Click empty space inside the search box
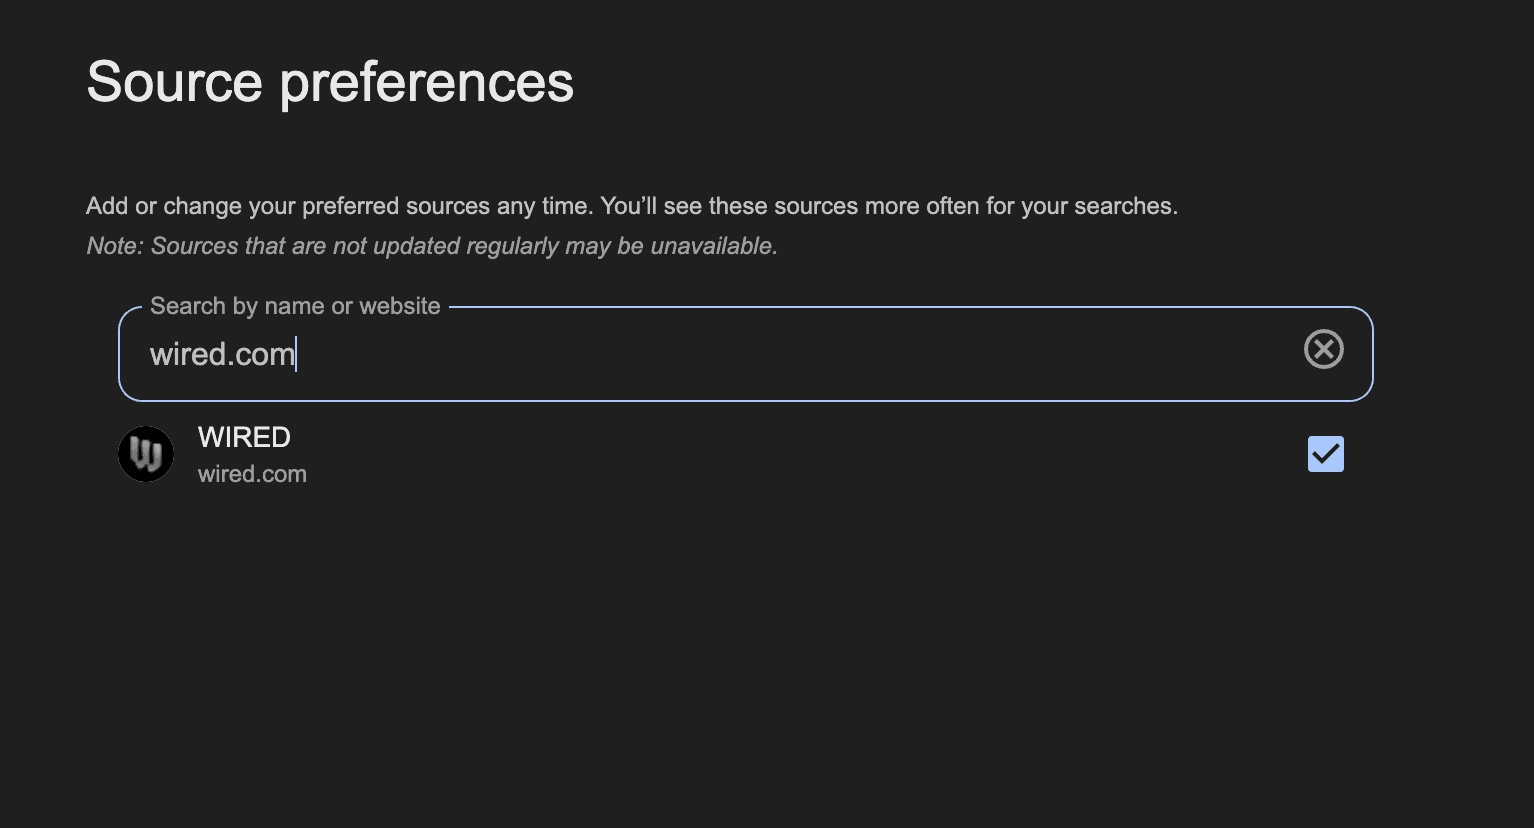Screen dimensions: 1534x828 click(790, 354)
